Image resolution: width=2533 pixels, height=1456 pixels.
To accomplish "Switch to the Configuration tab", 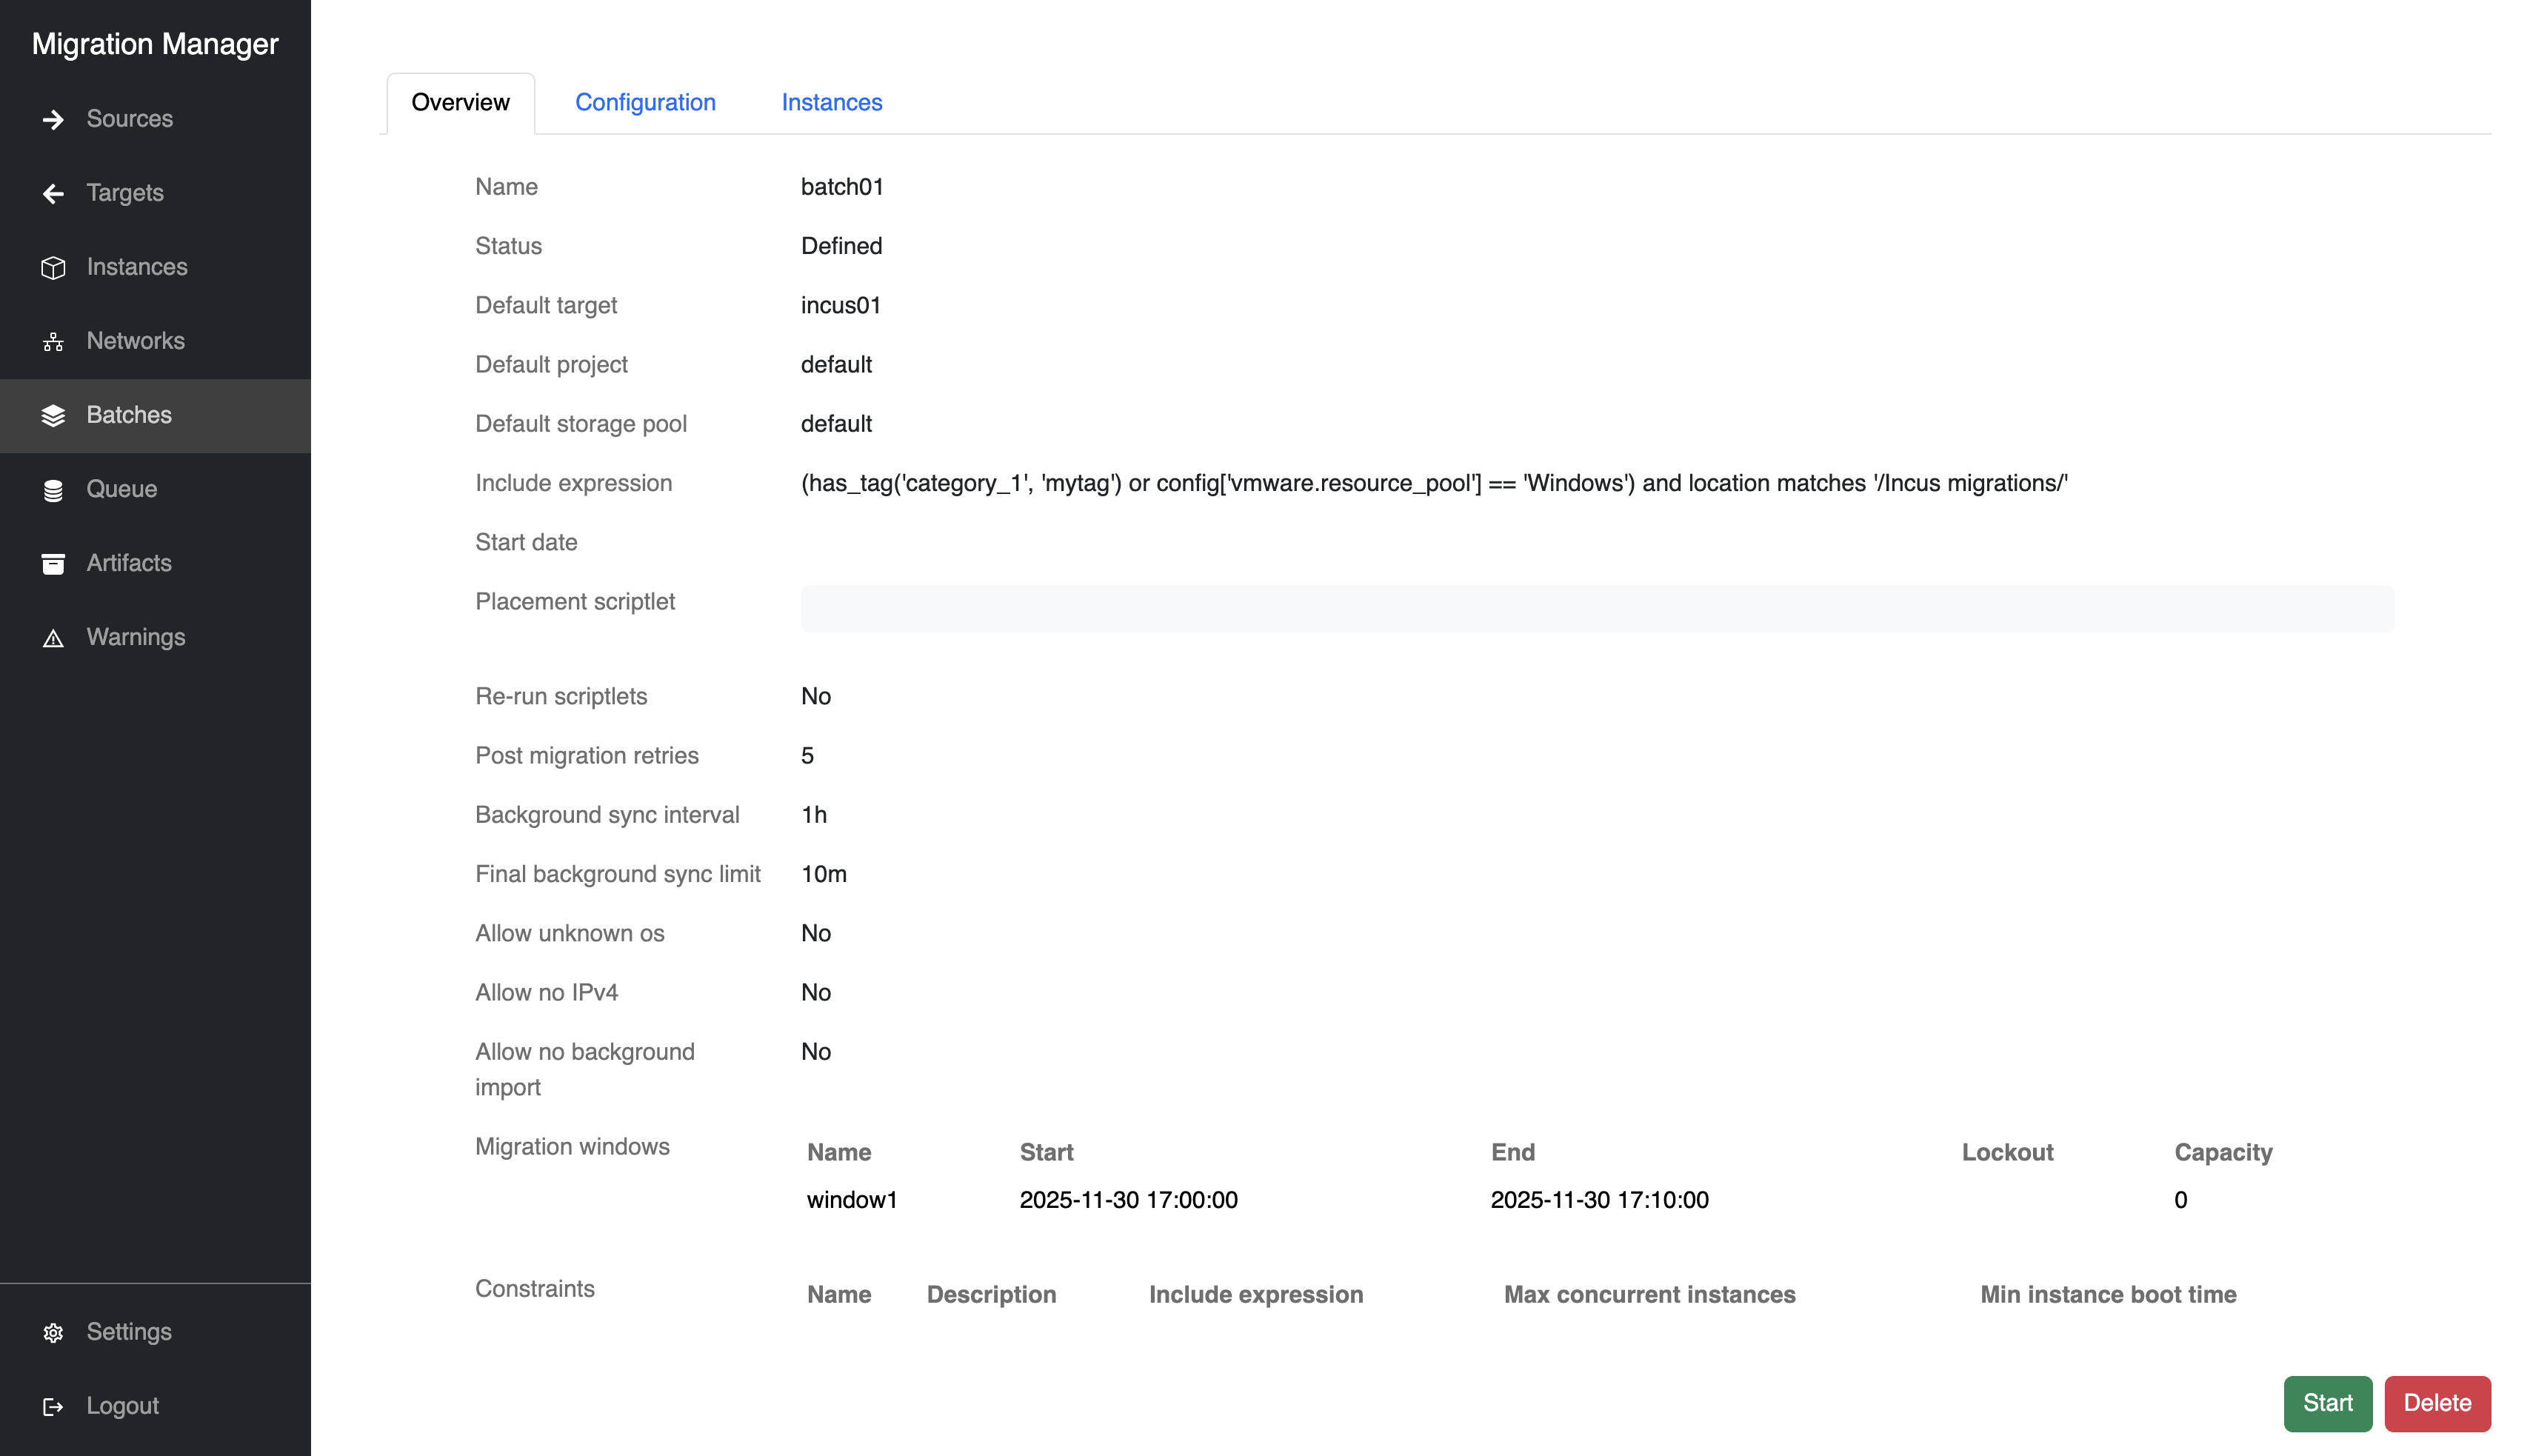I will 645,102.
